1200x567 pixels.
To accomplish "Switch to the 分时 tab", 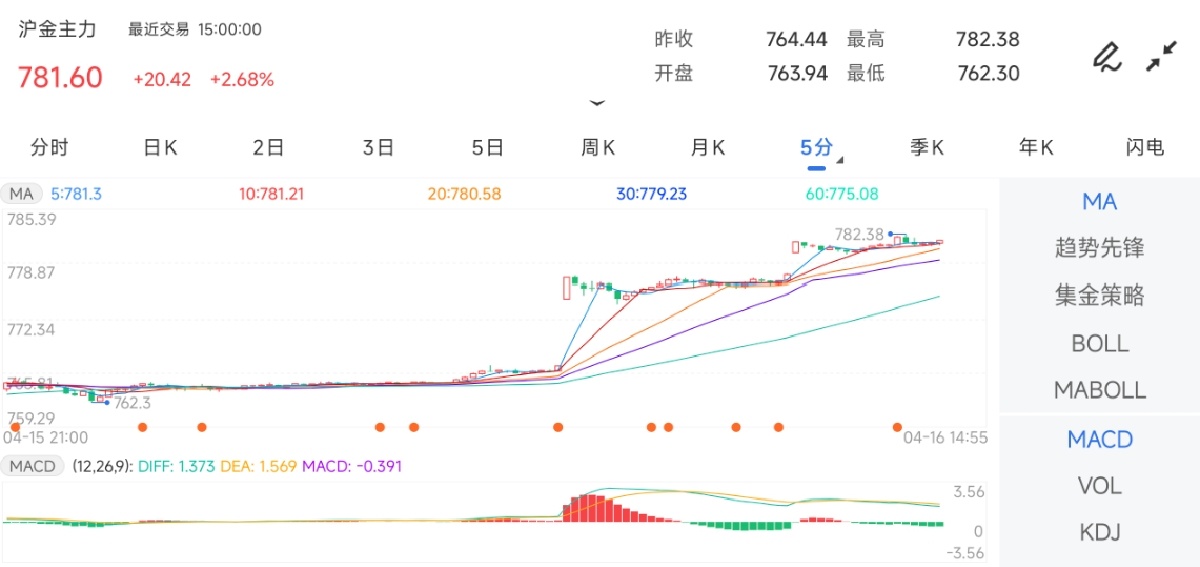I will point(50,148).
